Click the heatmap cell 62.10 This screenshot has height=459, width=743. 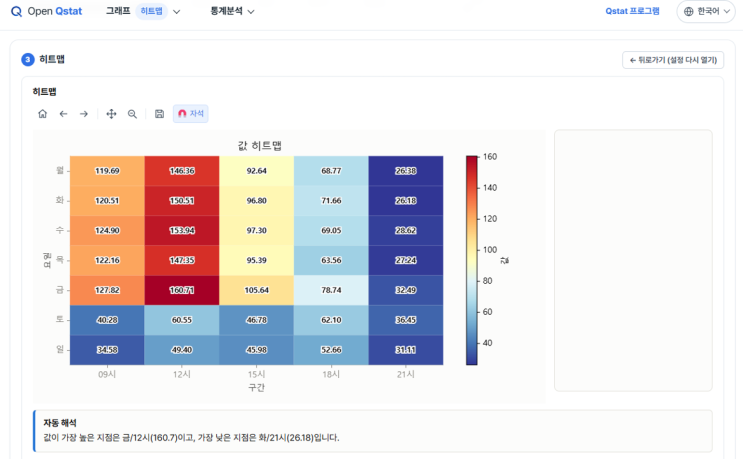(x=331, y=320)
